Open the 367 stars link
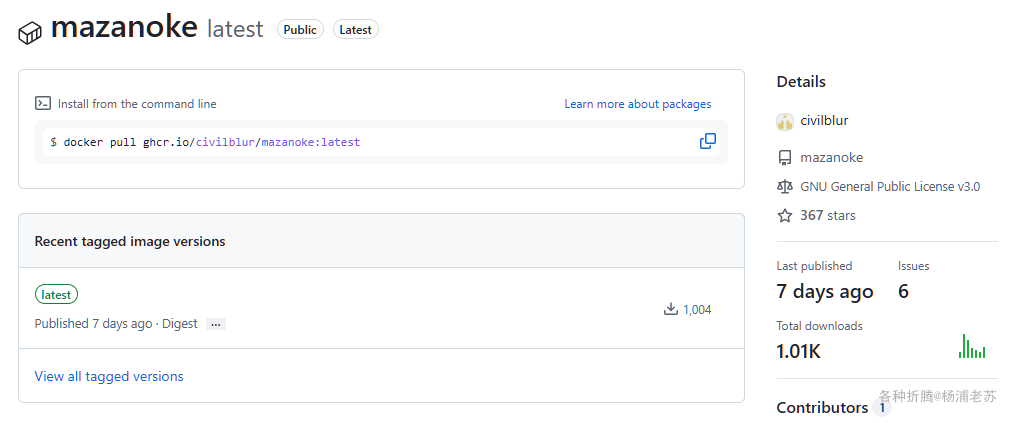 tap(827, 215)
